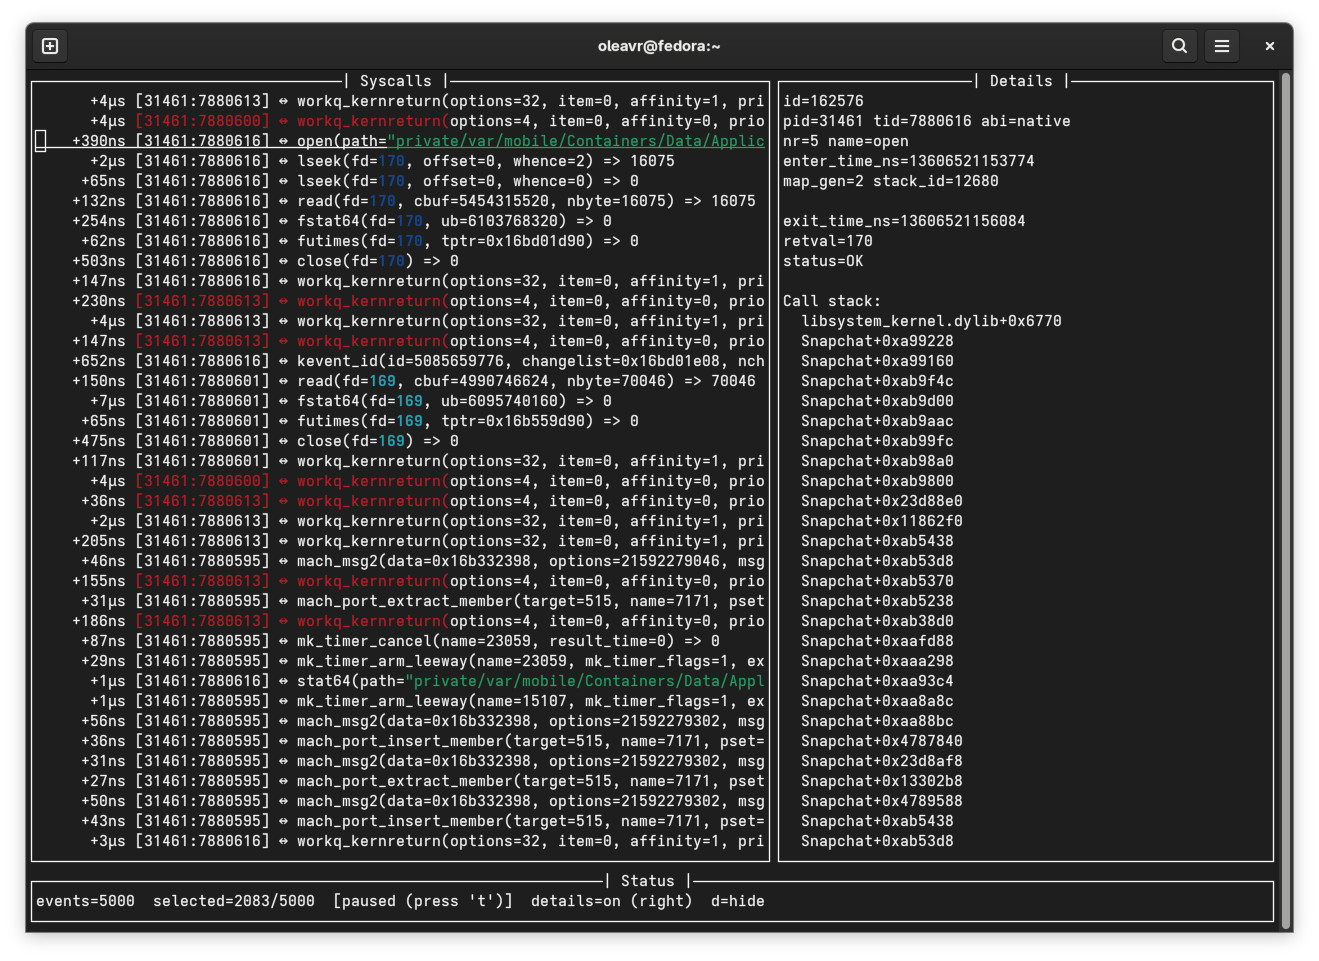This screenshot has height=961, width=1319.
Task: Click the d=hide status hint
Action: (737, 901)
